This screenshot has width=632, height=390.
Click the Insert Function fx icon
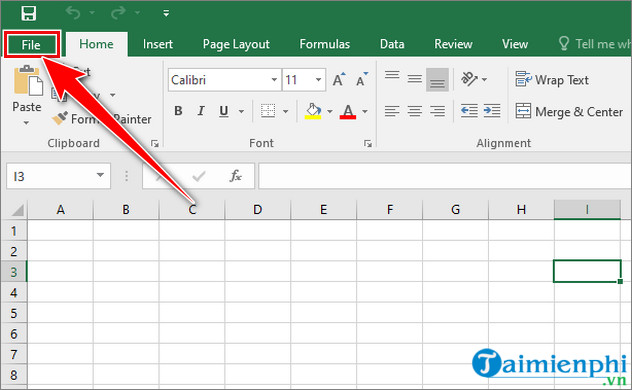tap(235, 176)
